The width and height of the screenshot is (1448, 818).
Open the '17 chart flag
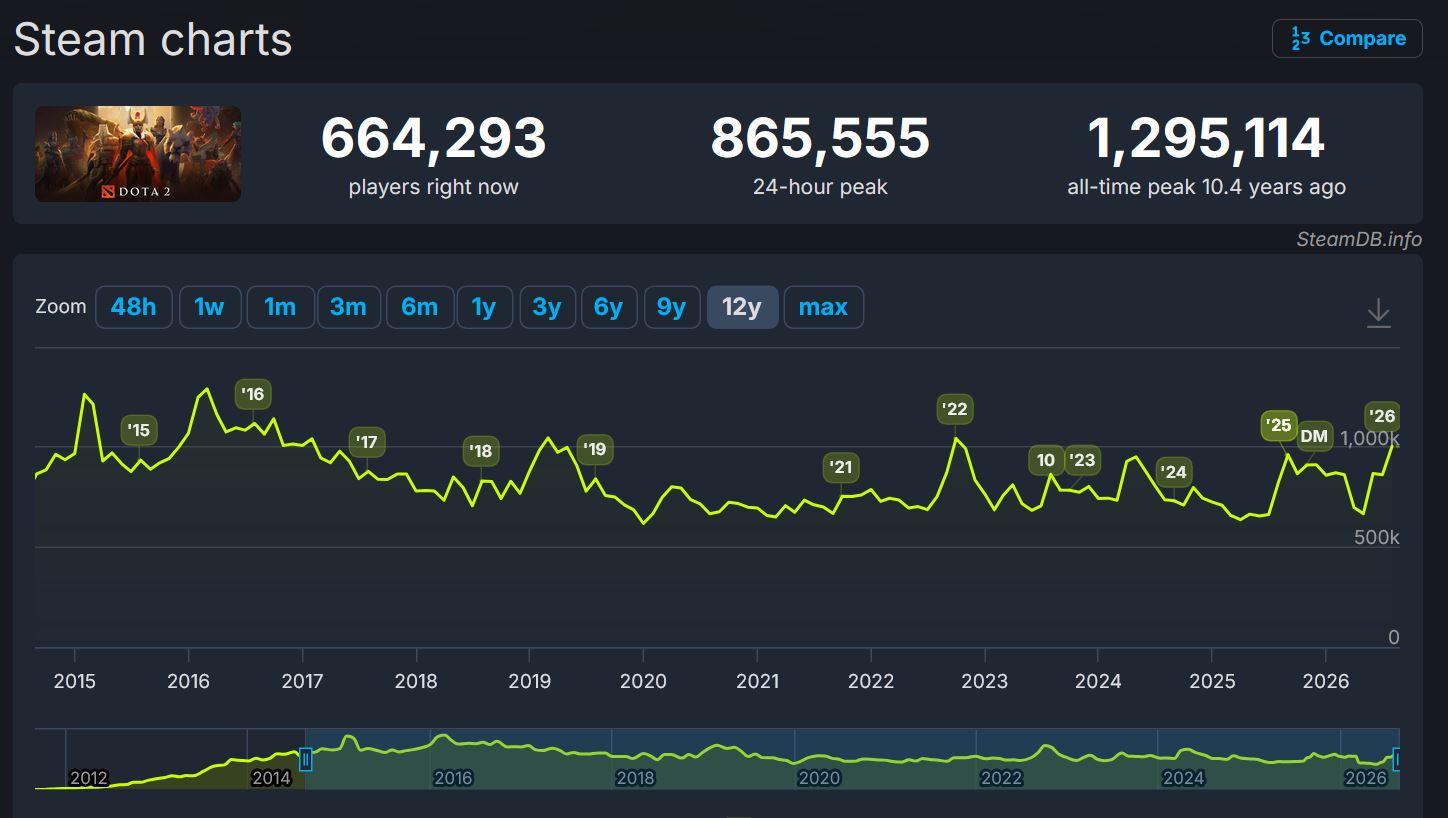pos(367,442)
